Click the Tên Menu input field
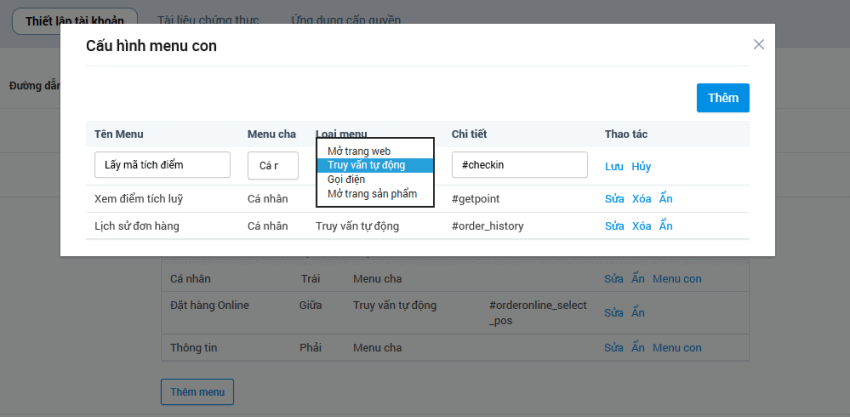The width and height of the screenshot is (850, 417). click(162, 165)
